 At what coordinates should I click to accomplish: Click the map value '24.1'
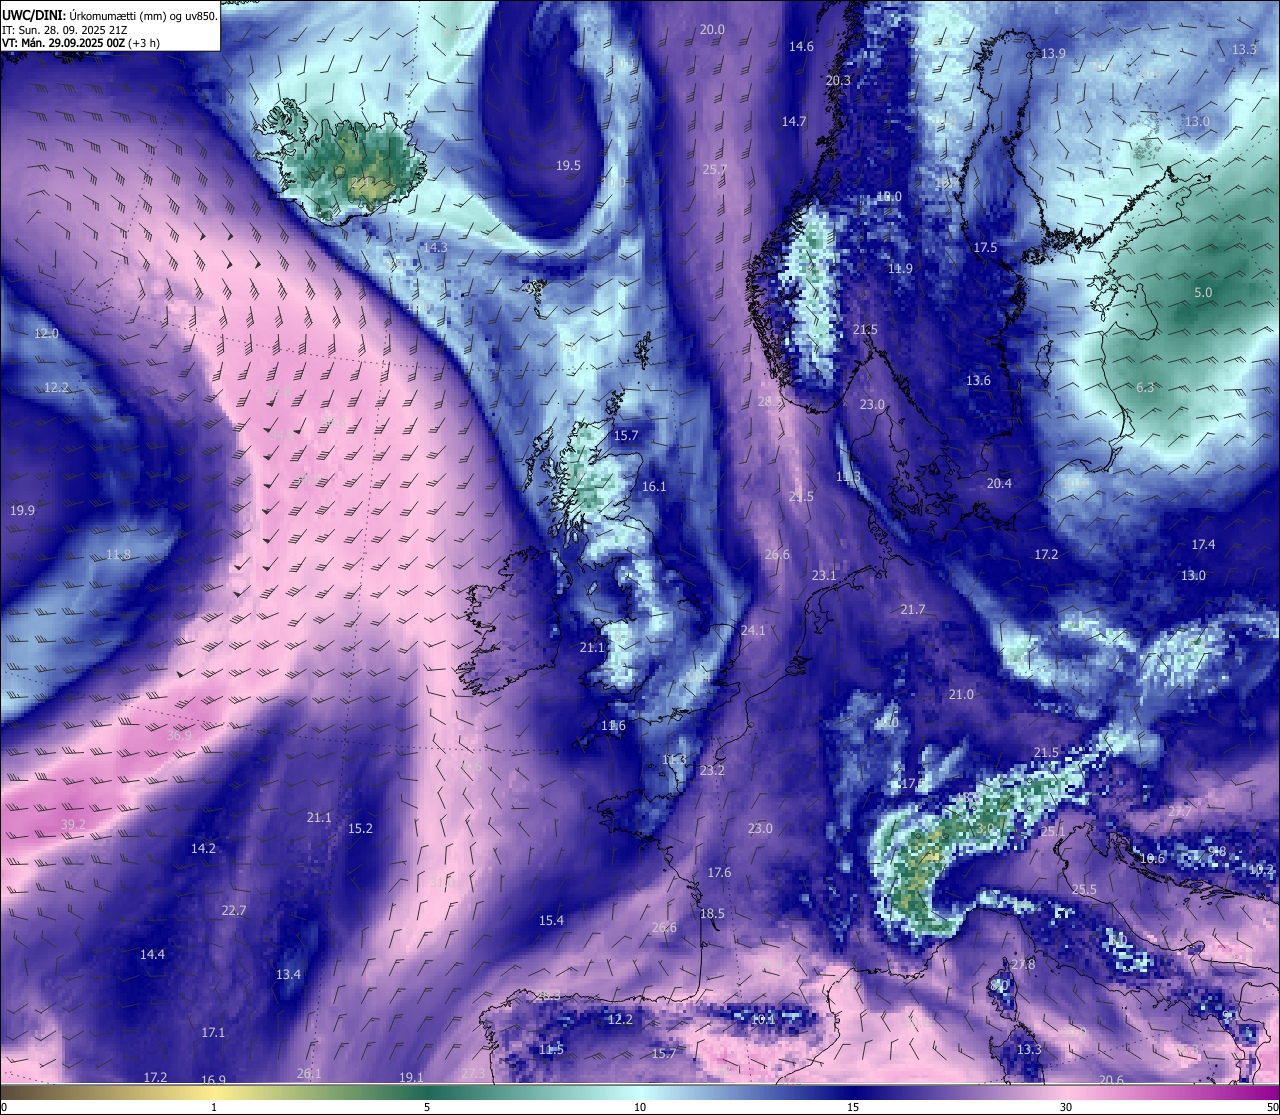(x=753, y=631)
